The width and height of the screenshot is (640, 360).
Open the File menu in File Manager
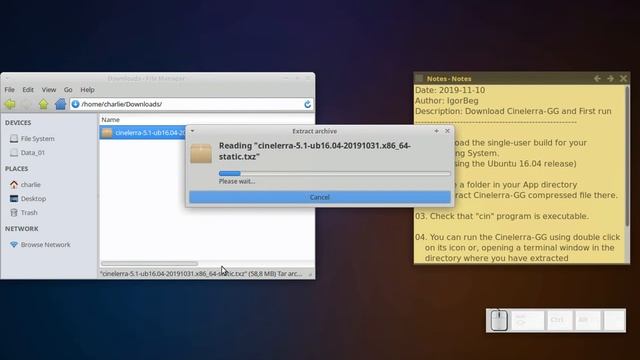[9, 89]
